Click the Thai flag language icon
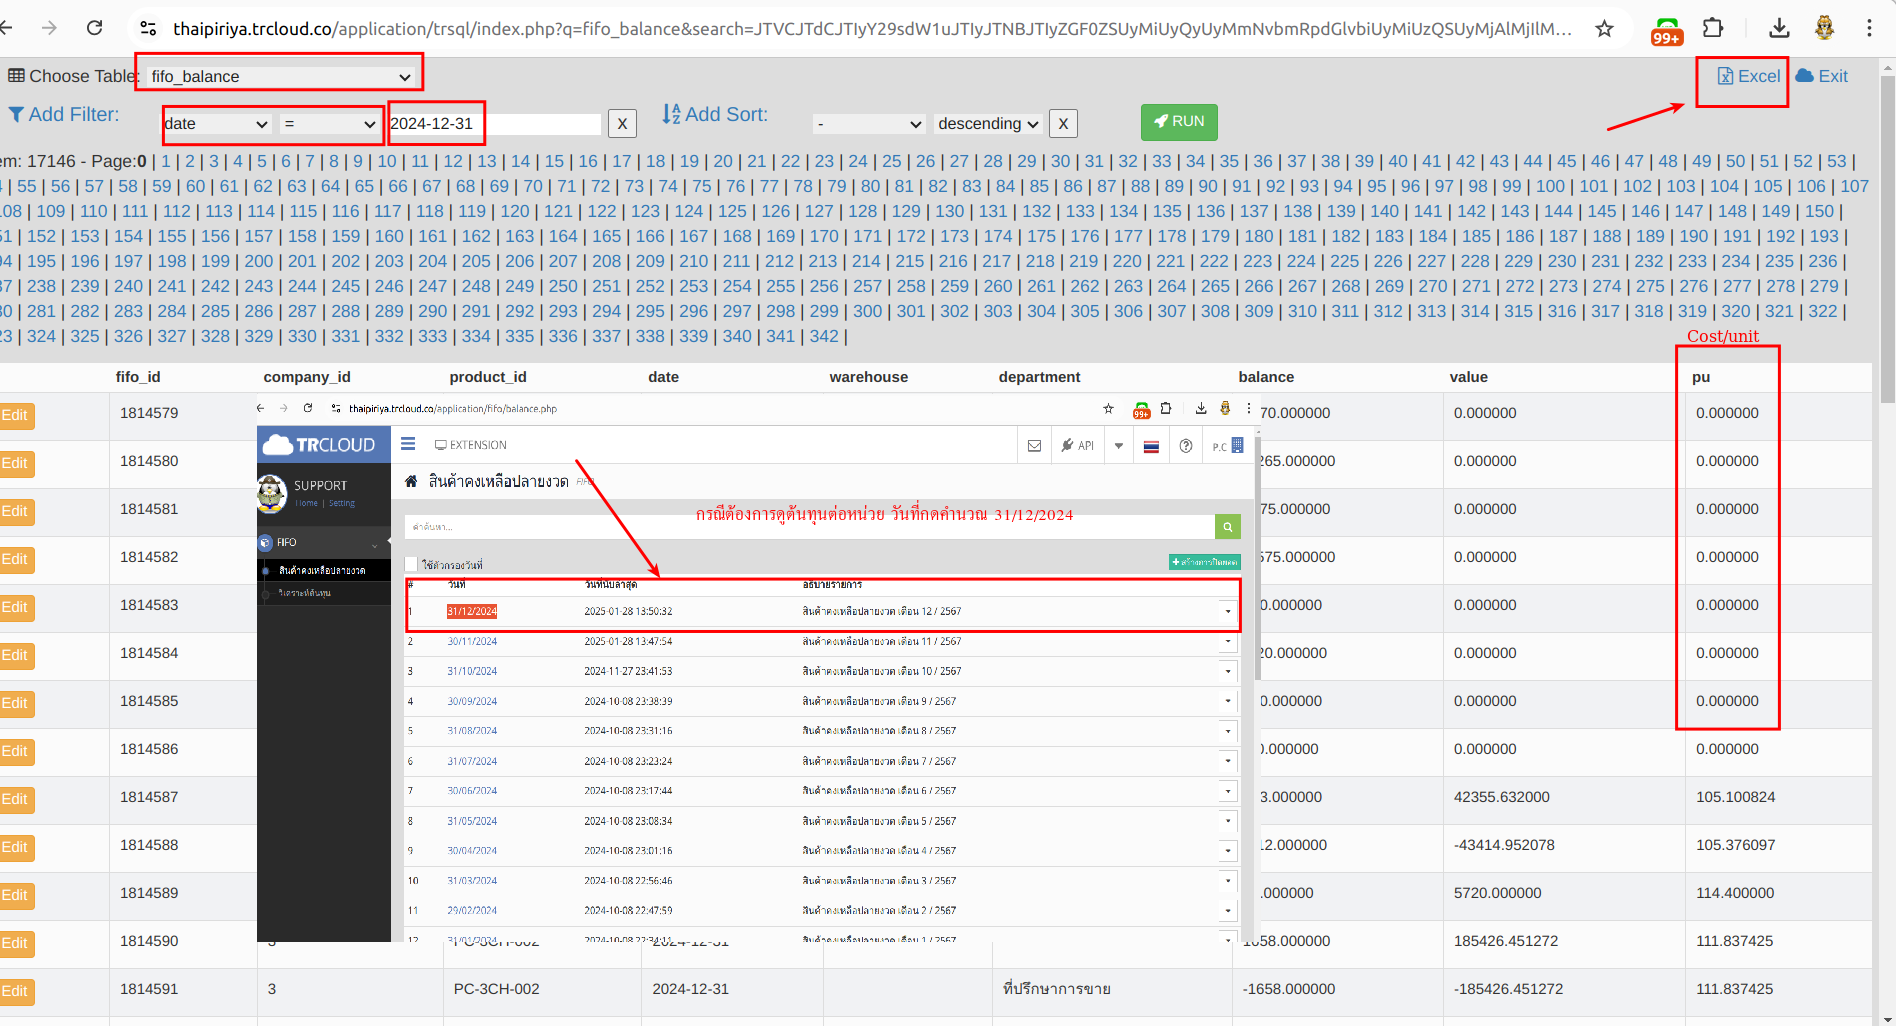This screenshot has width=1896, height=1026. (x=1151, y=446)
